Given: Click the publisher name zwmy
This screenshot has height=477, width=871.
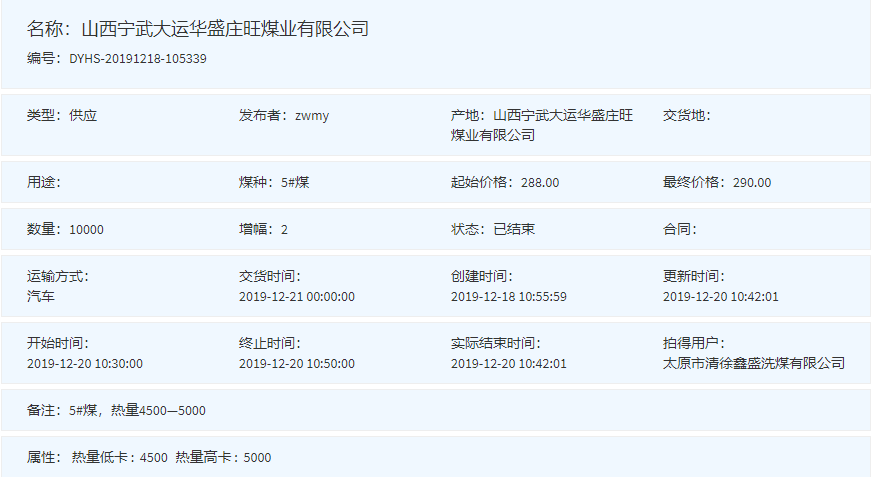Looking at the screenshot, I should click(312, 116).
